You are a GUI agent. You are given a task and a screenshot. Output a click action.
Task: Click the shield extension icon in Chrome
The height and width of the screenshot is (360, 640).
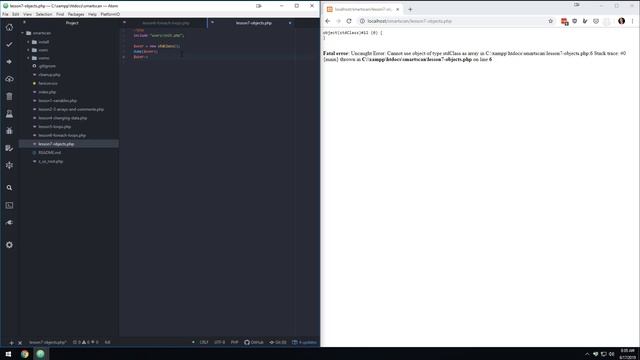click(575, 21)
